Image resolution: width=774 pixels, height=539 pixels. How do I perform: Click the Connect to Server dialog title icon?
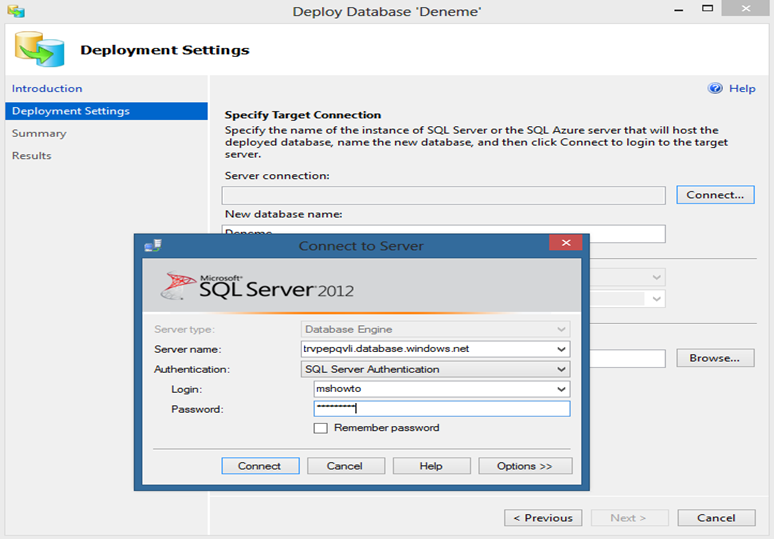[x=153, y=245]
